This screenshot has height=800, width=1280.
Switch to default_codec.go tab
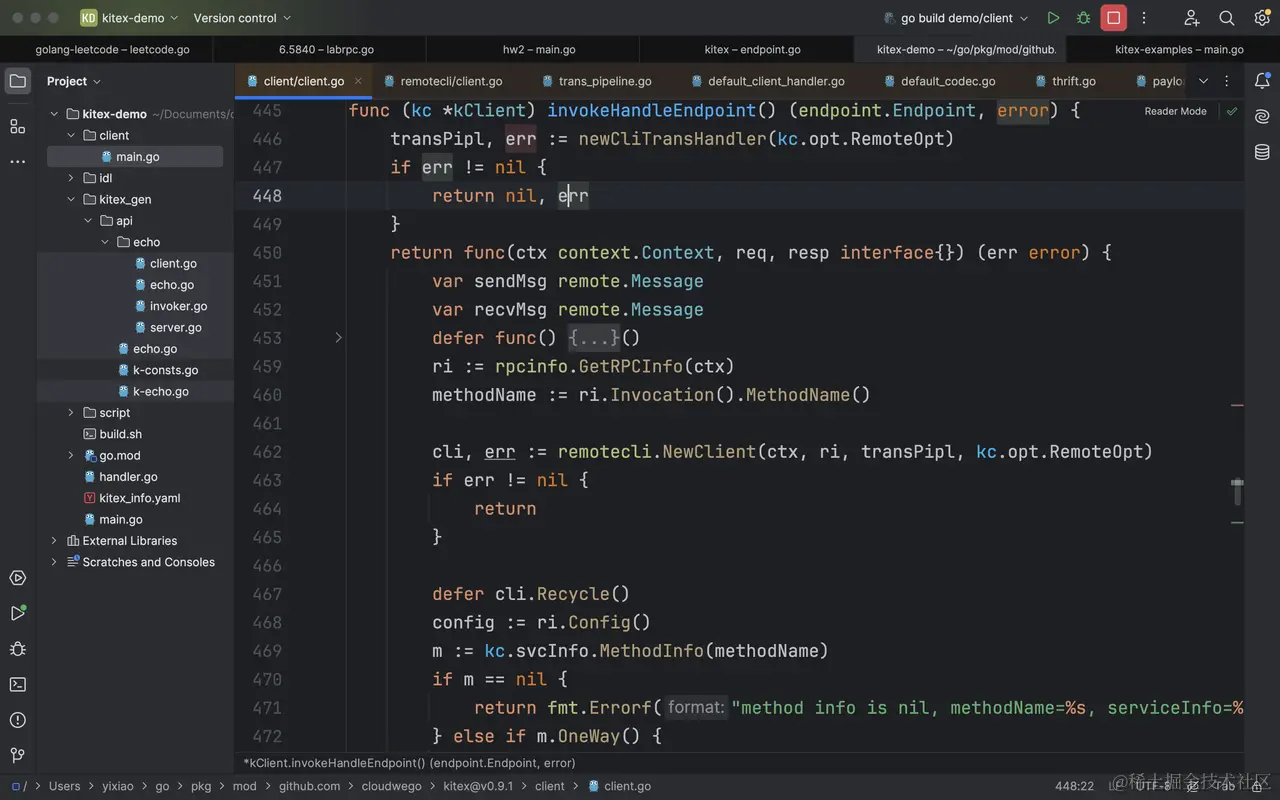(x=940, y=81)
